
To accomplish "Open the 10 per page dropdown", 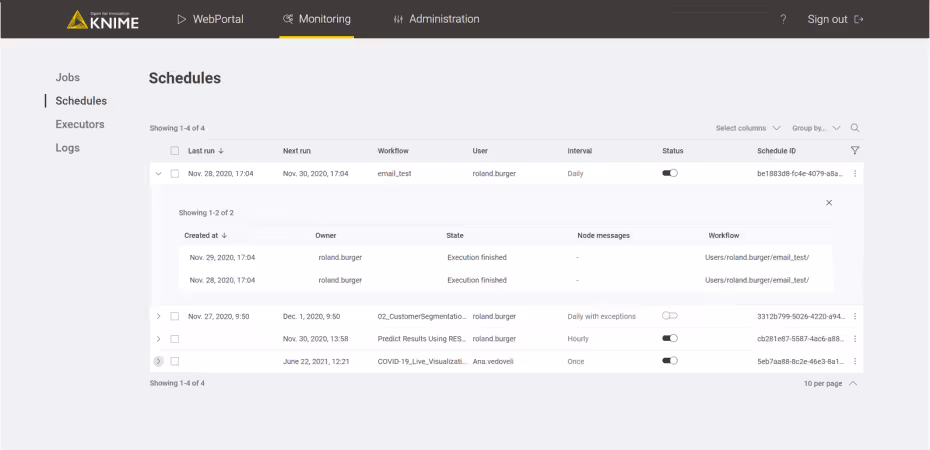I will point(830,384).
